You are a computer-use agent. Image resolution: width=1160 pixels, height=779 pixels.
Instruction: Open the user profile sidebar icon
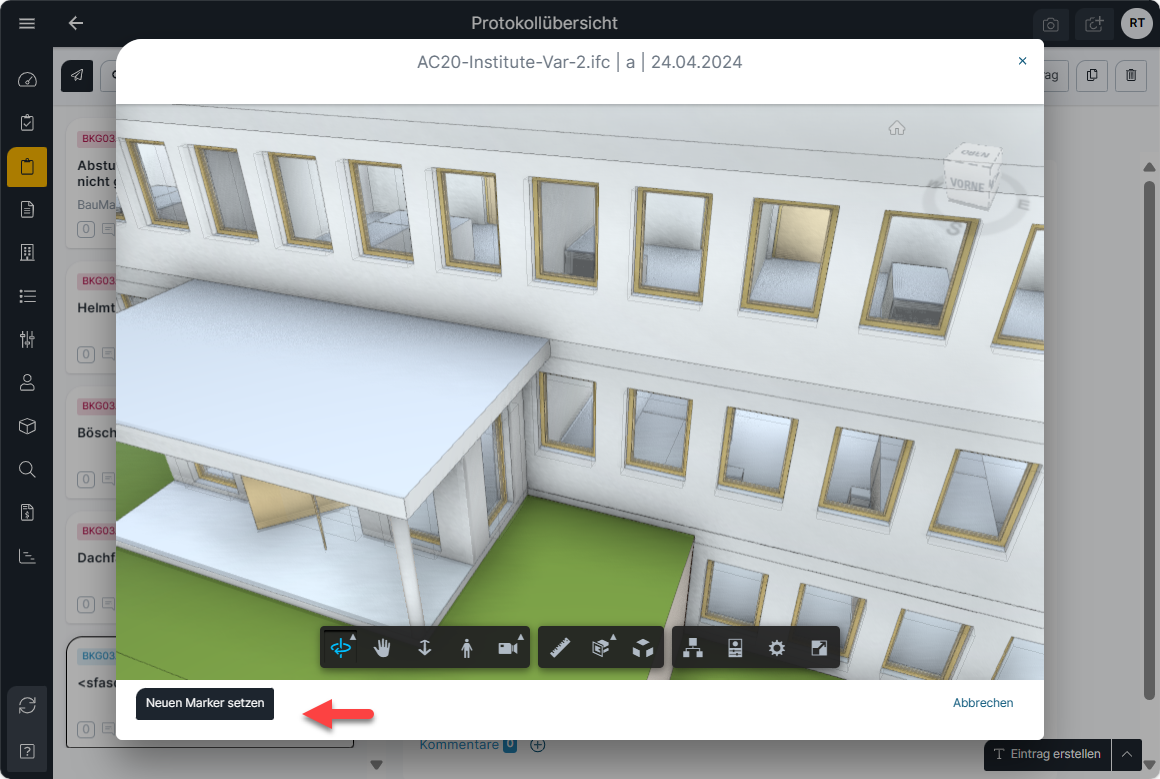pyautogui.click(x=27, y=382)
